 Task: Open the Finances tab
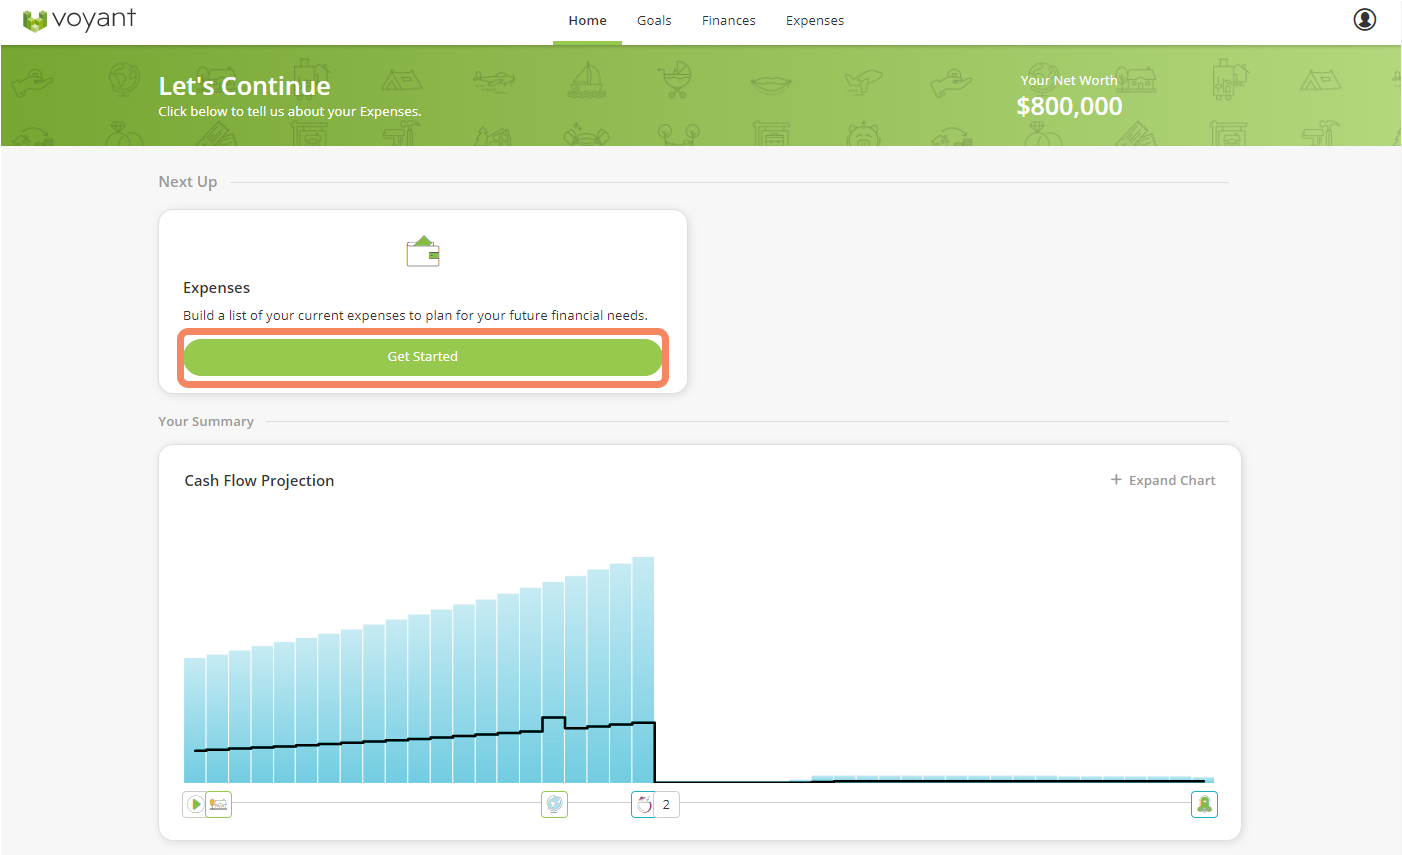[728, 21]
